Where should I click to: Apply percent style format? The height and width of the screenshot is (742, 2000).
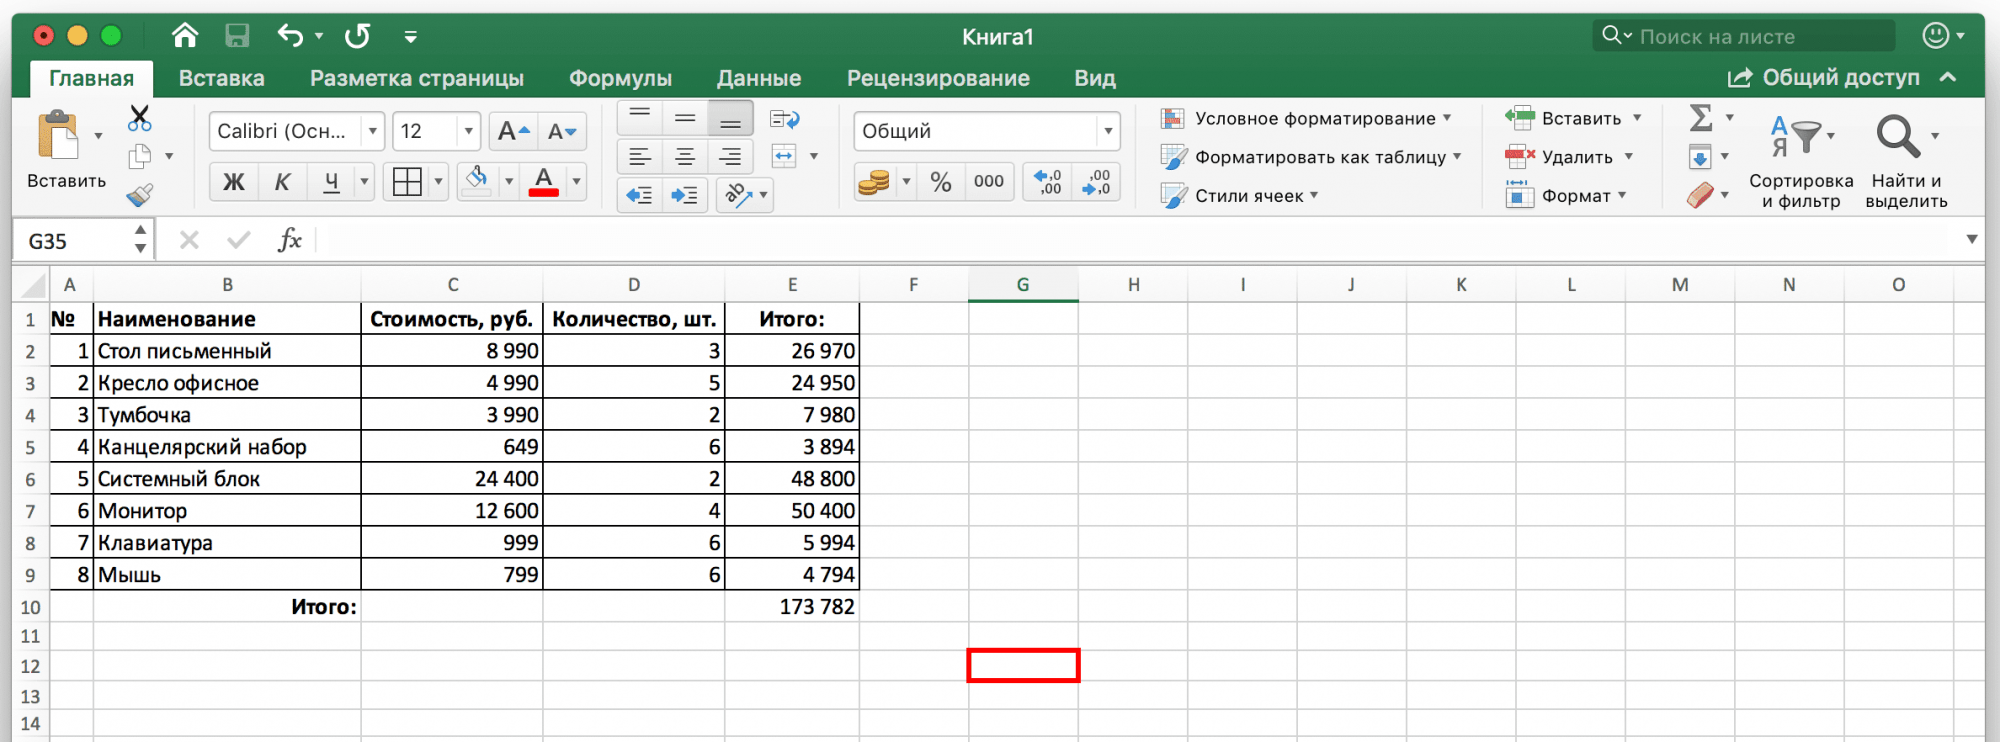point(940,182)
